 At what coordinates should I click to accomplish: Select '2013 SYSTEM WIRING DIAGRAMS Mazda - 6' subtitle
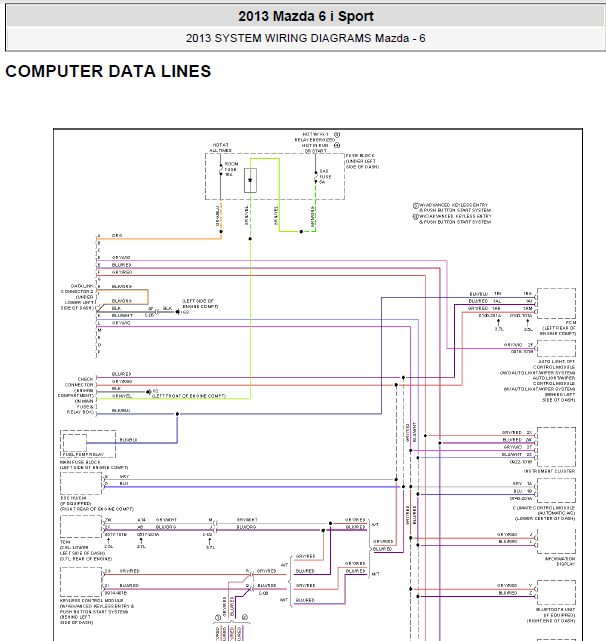point(305,38)
